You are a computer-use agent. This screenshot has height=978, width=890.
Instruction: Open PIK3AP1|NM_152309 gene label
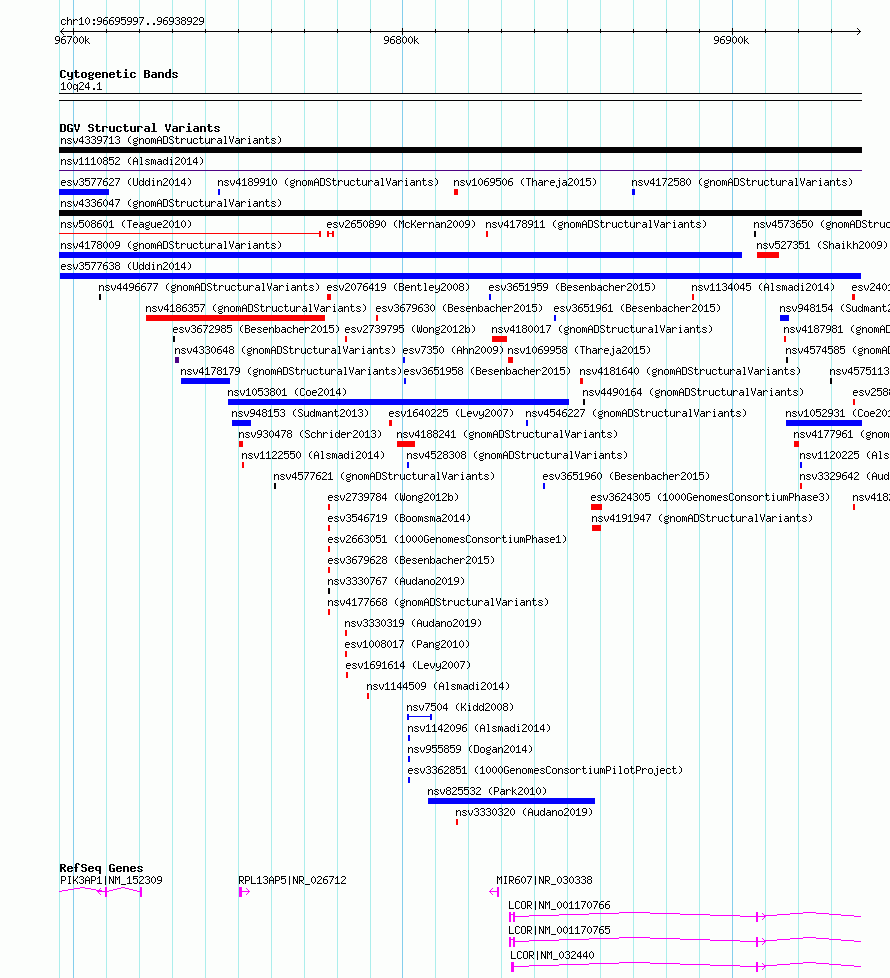pyautogui.click(x=111, y=881)
